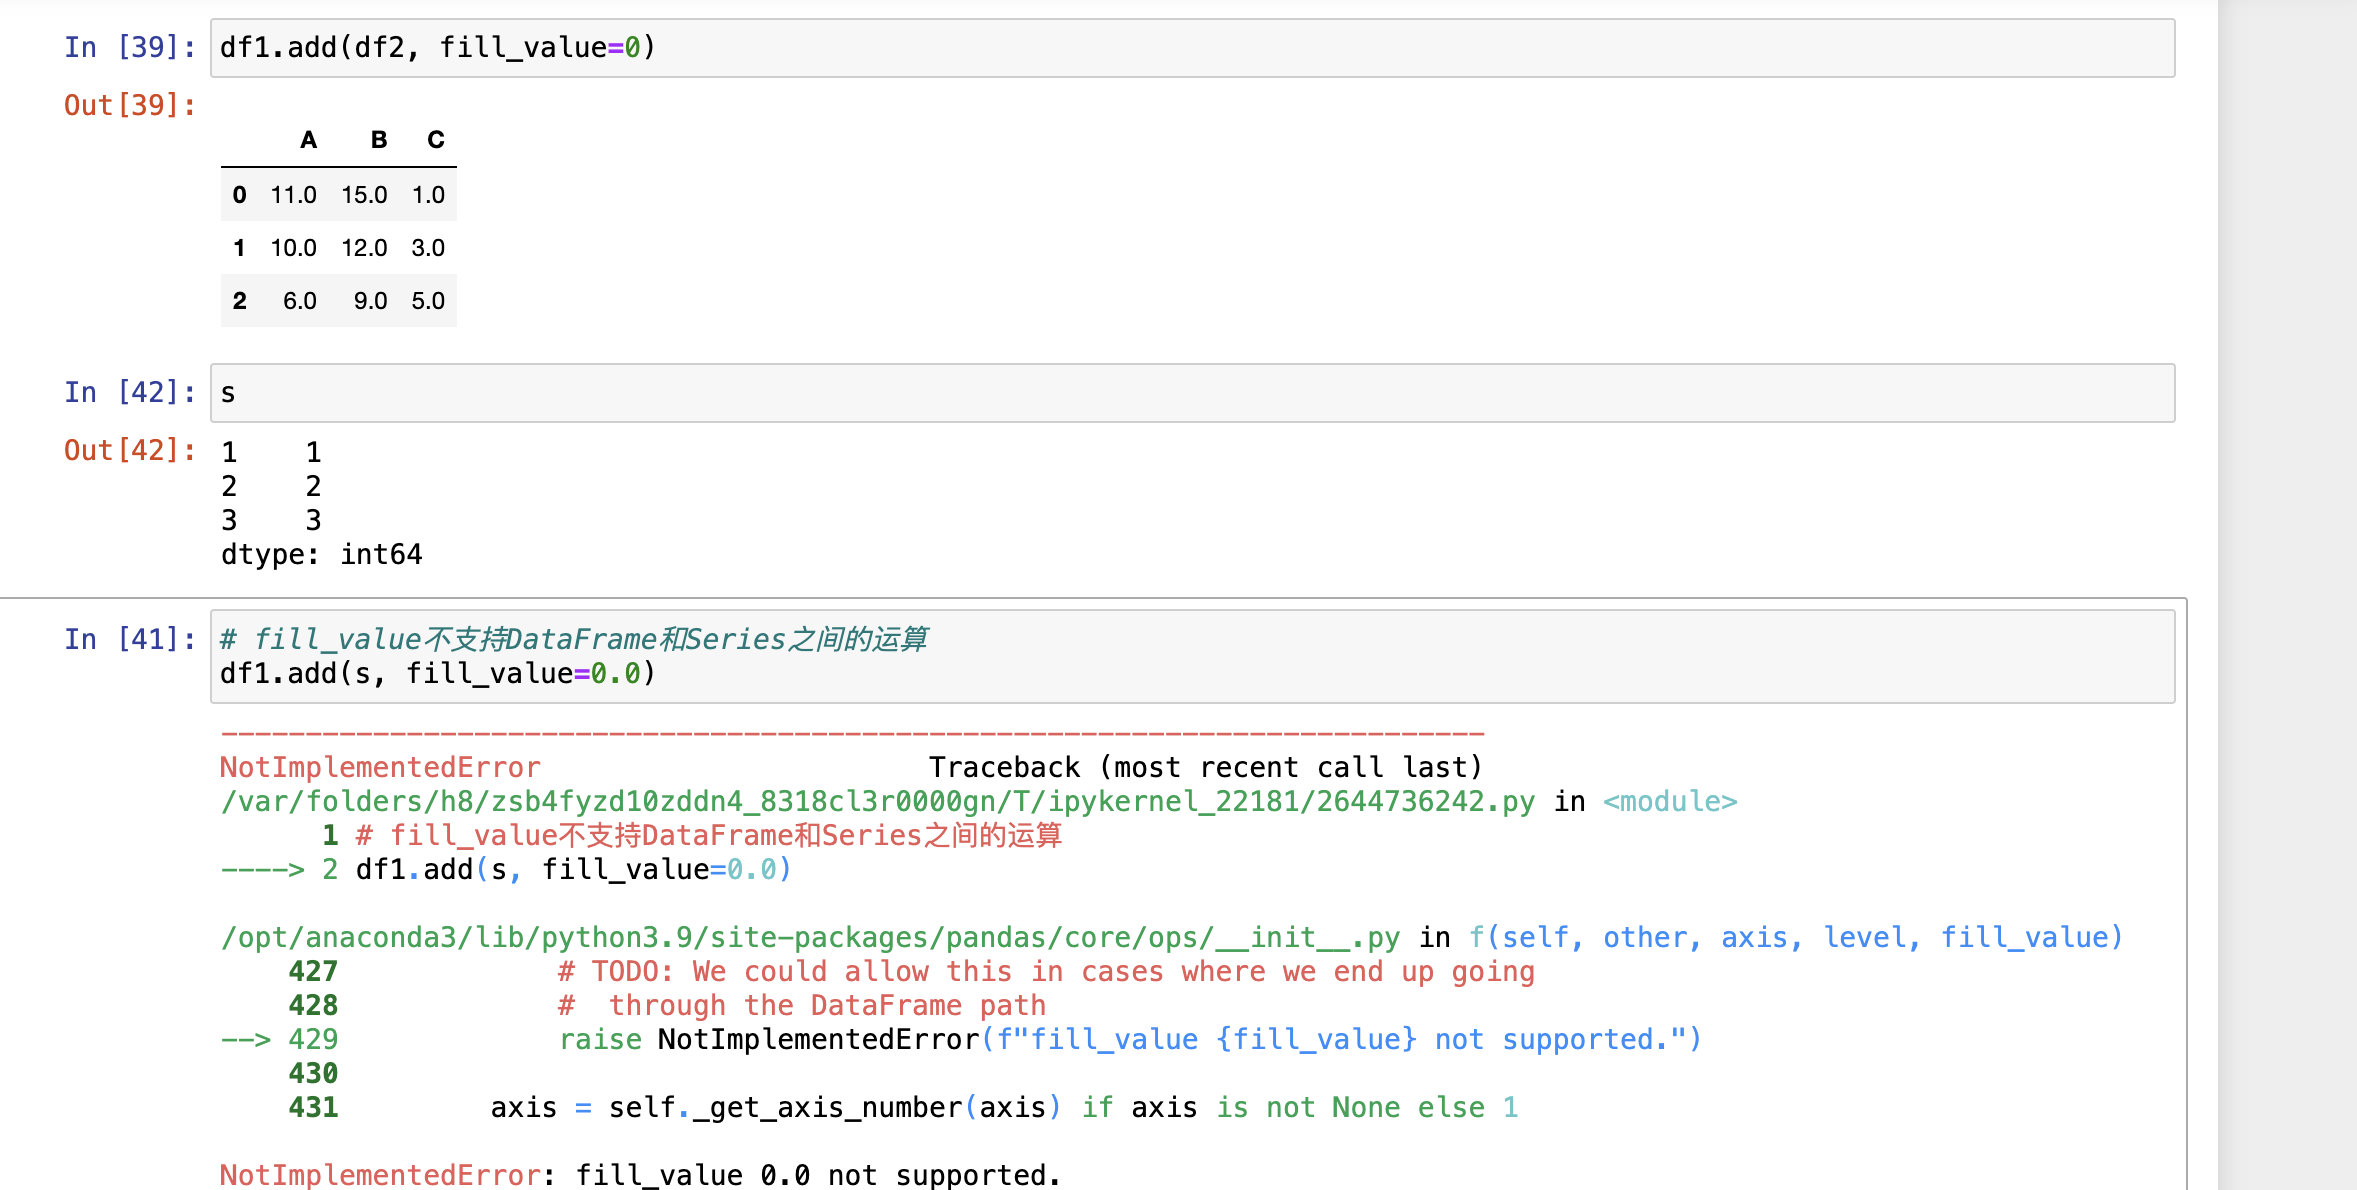
Task: Click the pandas/core/ops/__init__.py path
Action: point(811,937)
